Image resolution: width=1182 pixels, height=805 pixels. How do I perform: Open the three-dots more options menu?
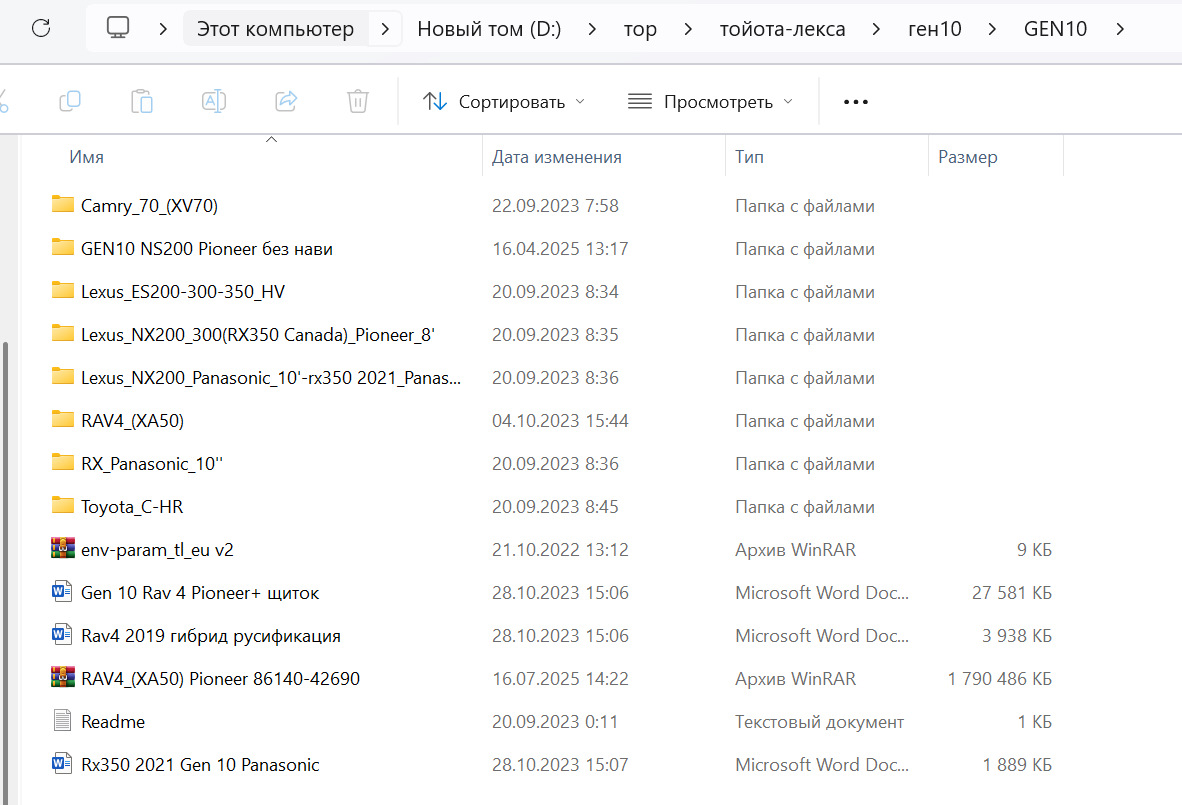[855, 101]
